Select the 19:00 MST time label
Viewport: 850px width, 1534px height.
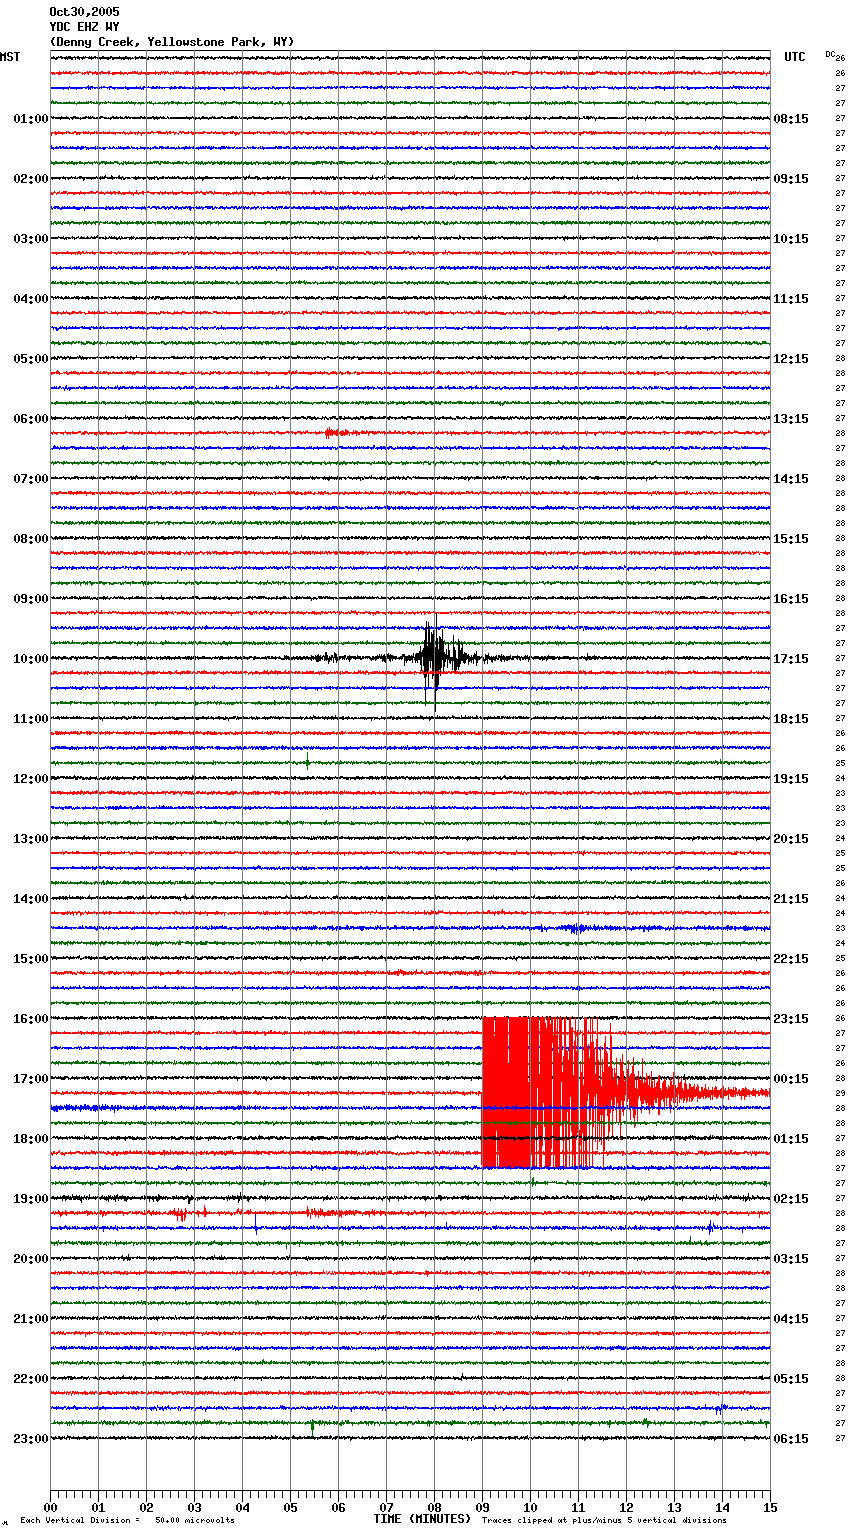[30, 1199]
